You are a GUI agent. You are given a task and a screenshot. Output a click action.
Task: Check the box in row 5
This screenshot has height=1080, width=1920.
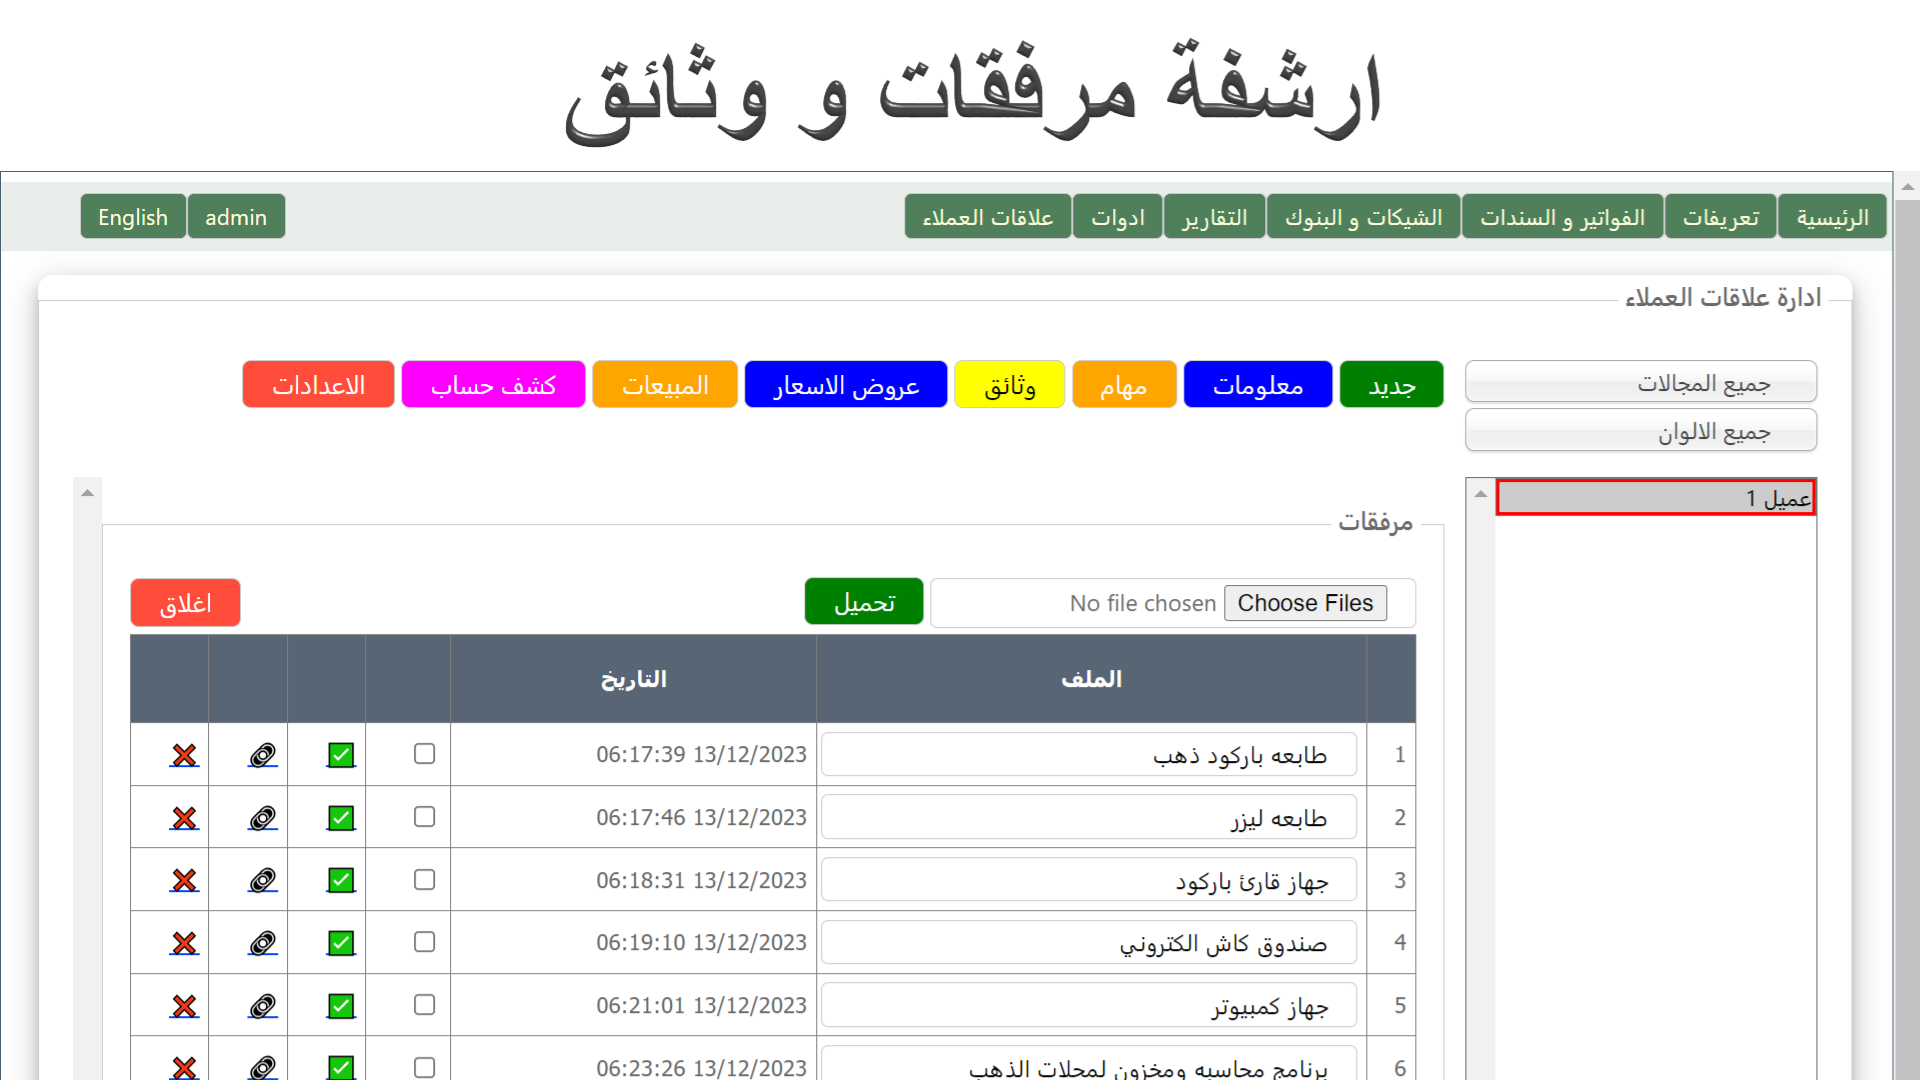point(424,1005)
